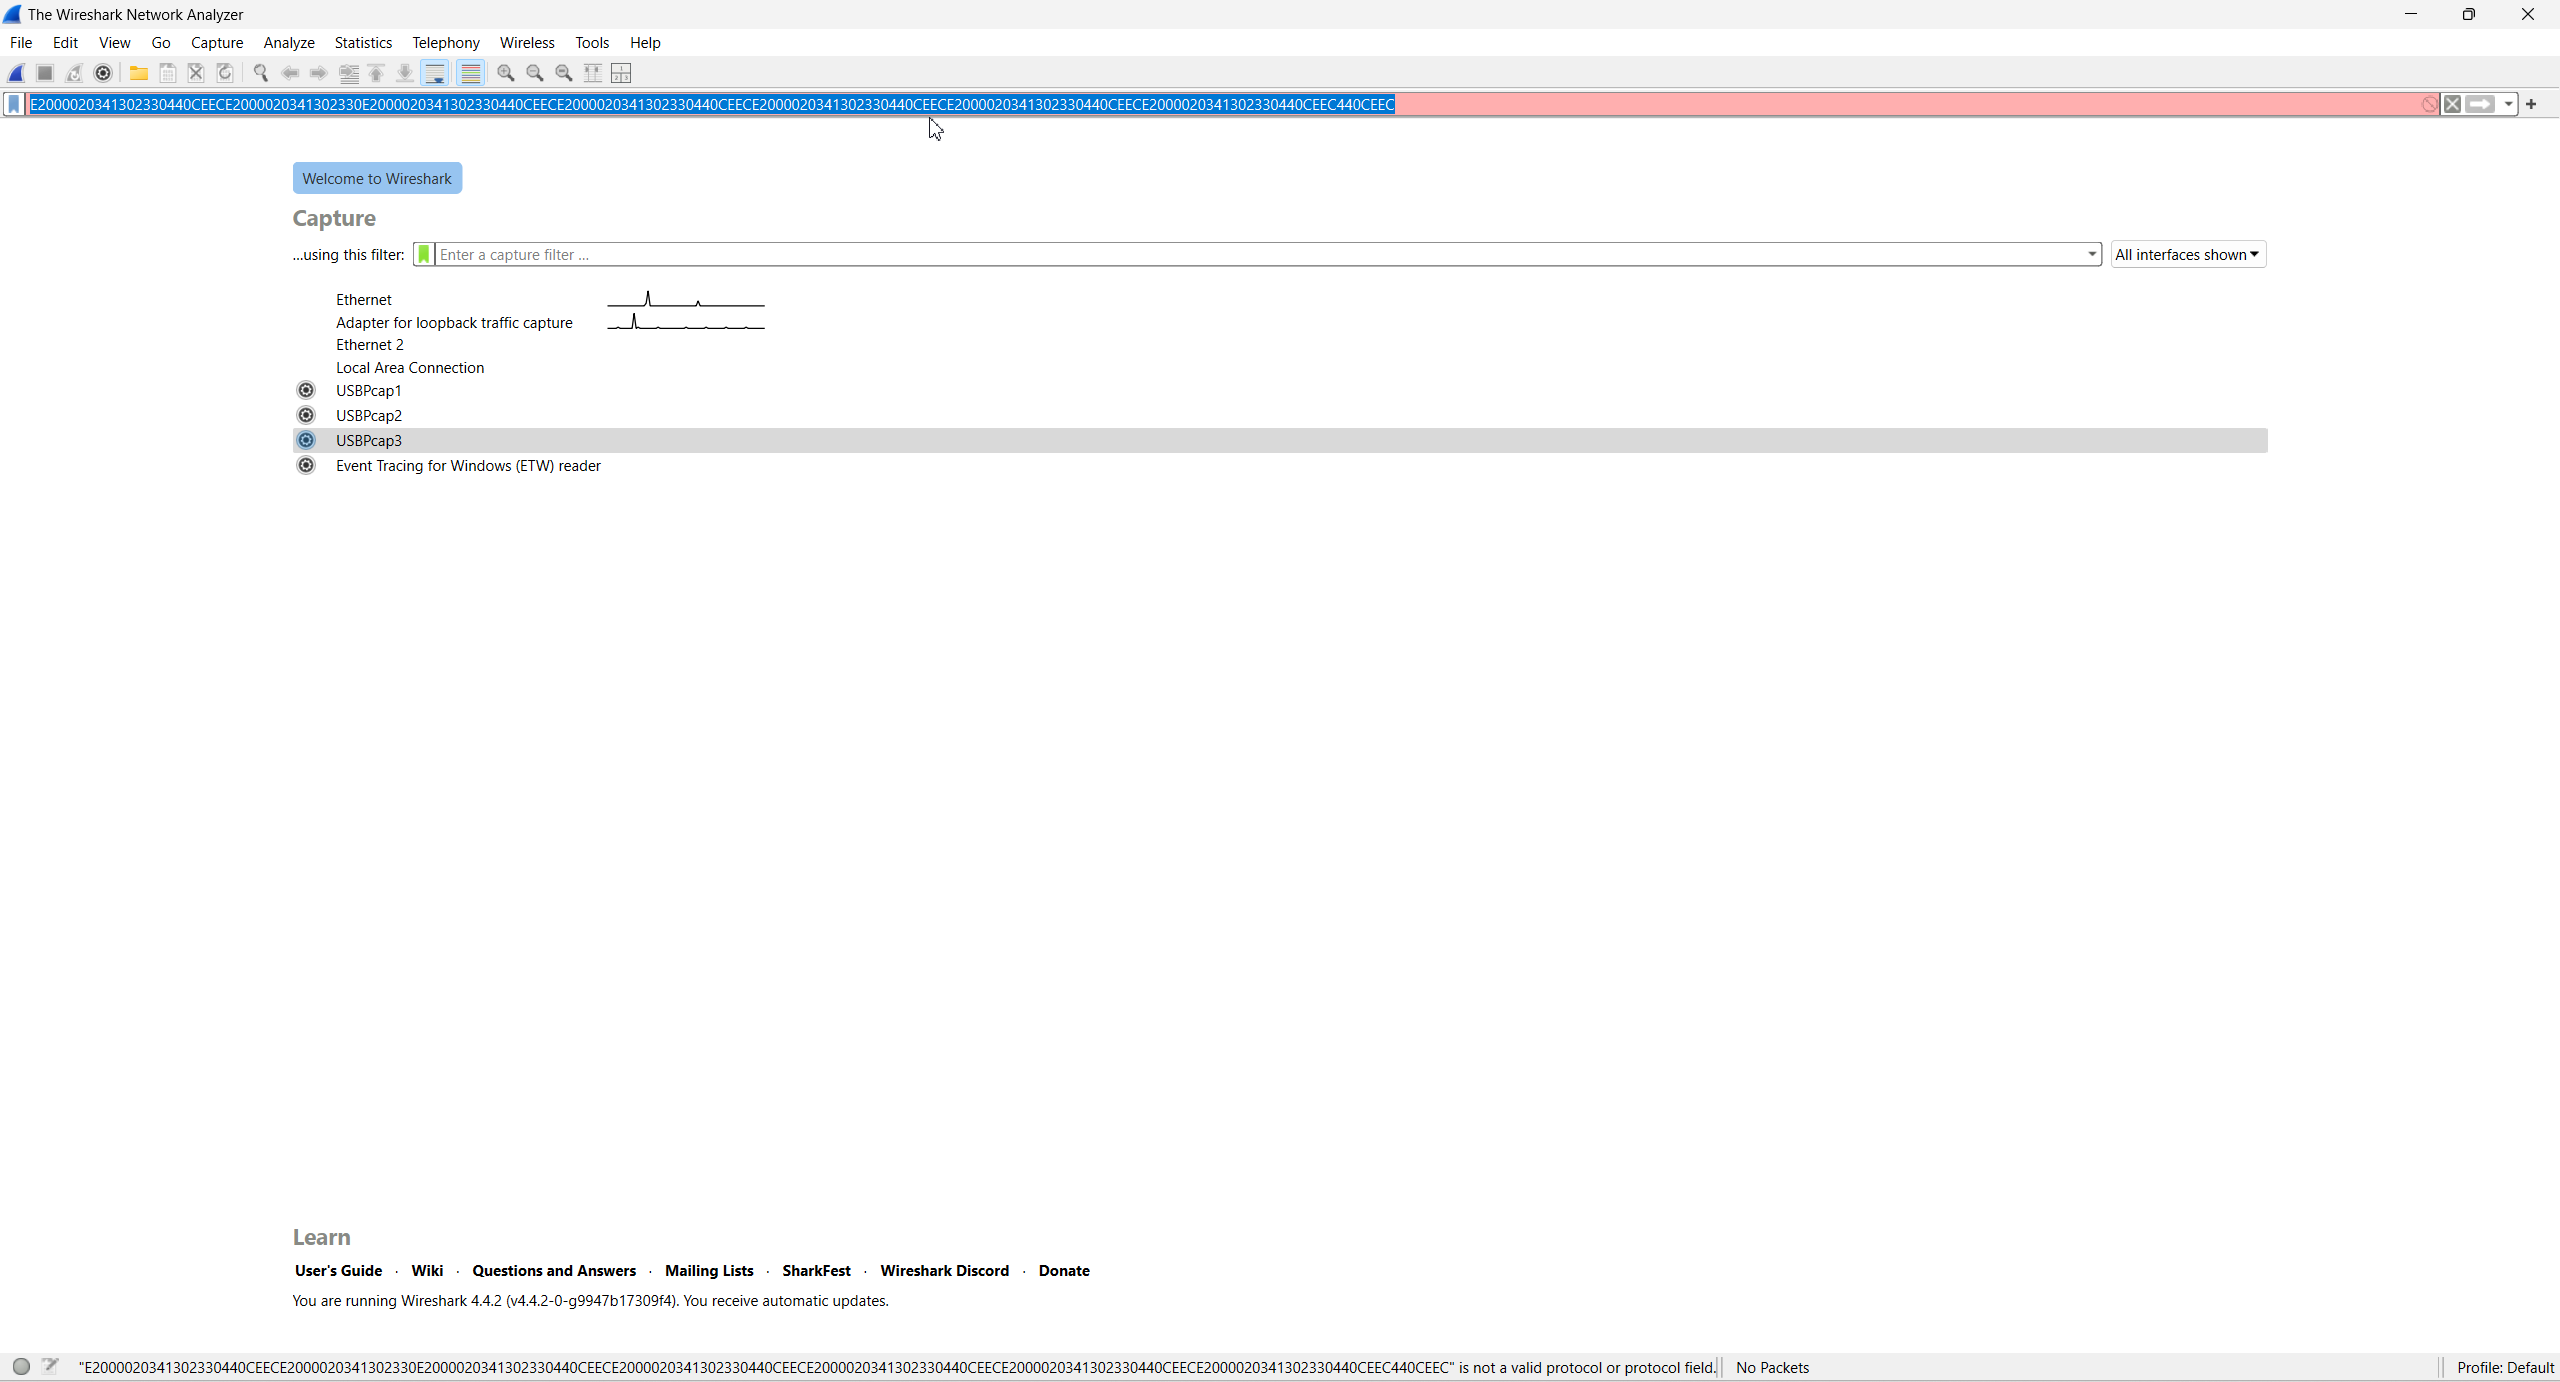
Task: Open expert information circle in status bar
Action: (x=21, y=1366)
